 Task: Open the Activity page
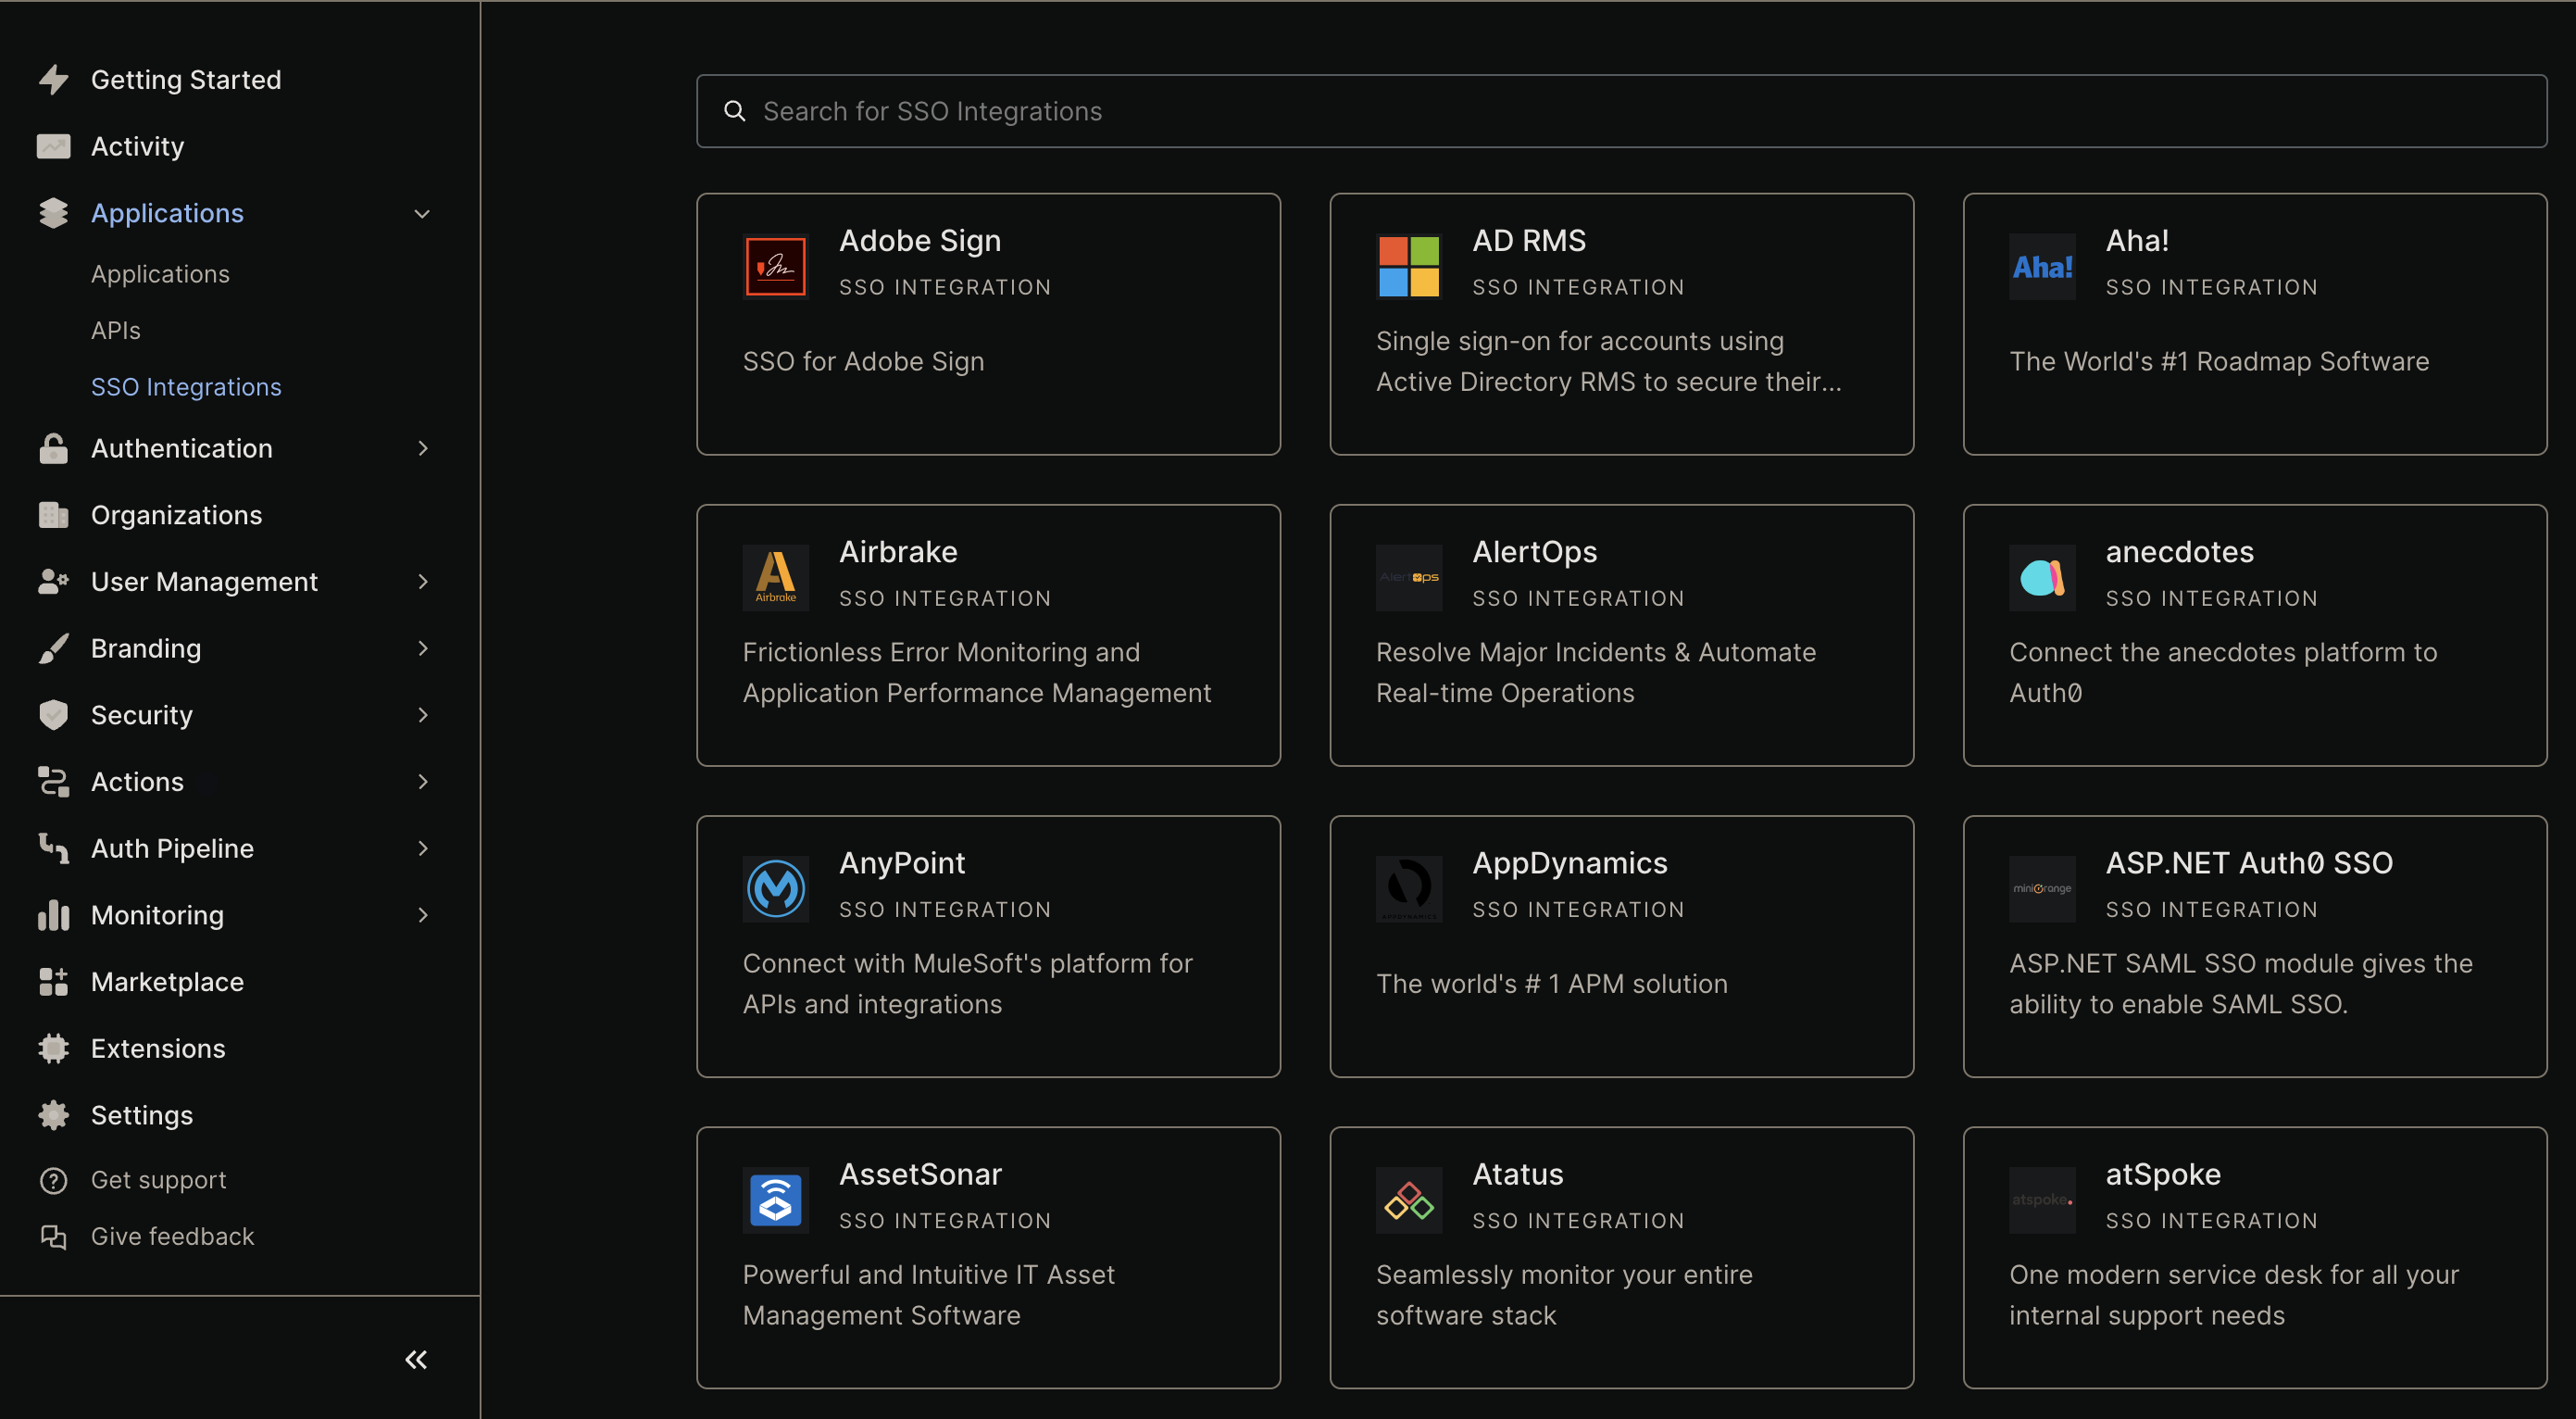[x=137, y=146]
